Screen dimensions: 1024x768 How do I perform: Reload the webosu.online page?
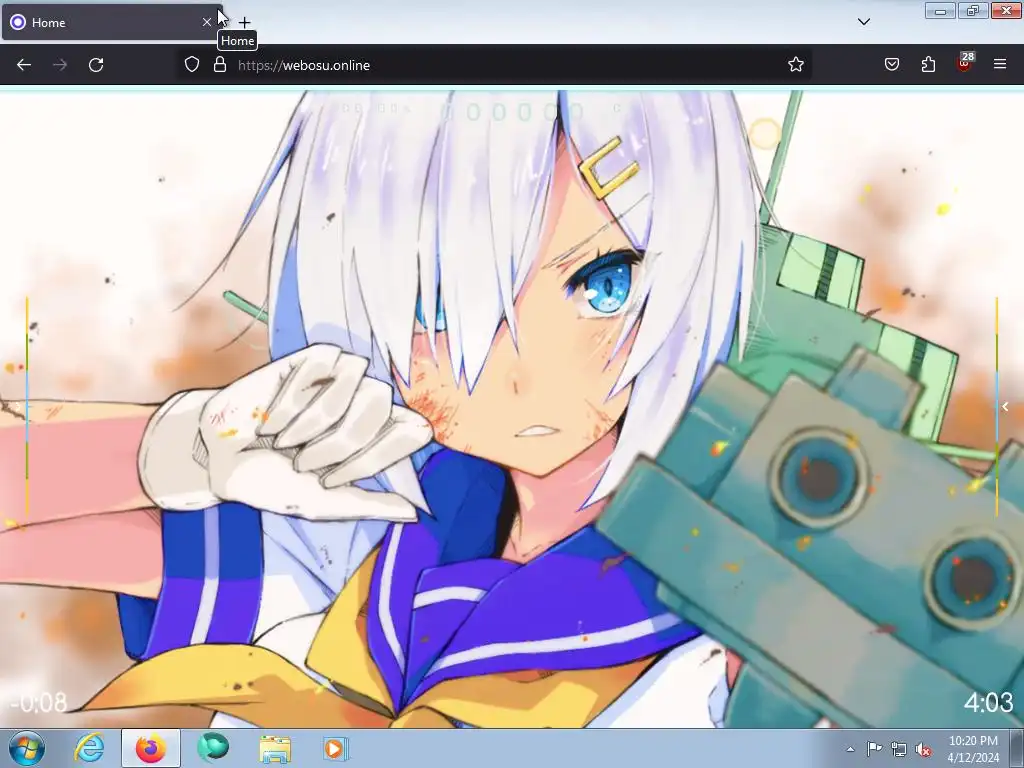(96, 65)
